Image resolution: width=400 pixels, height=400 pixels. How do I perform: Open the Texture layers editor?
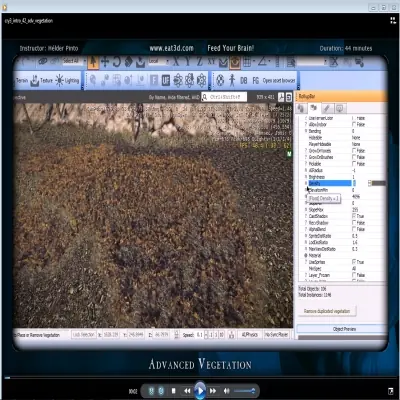click(42, 81)
